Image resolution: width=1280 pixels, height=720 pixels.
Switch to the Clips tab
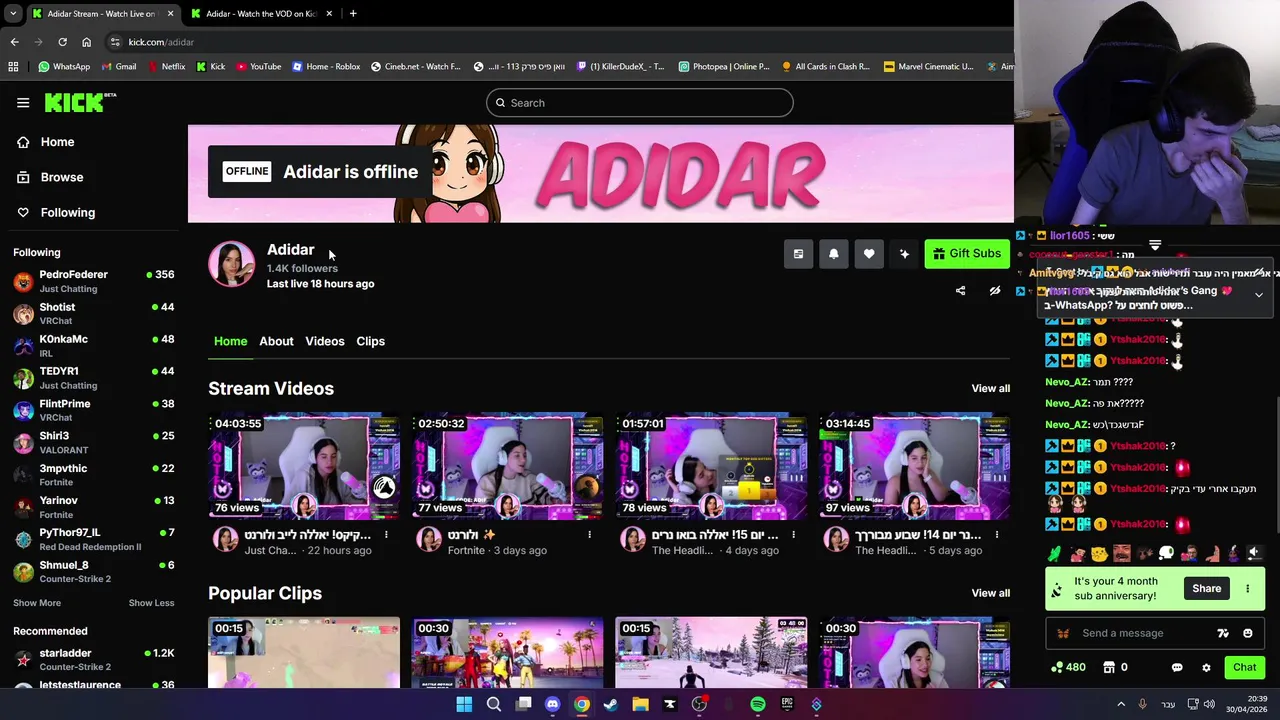(x=370, y=341)
